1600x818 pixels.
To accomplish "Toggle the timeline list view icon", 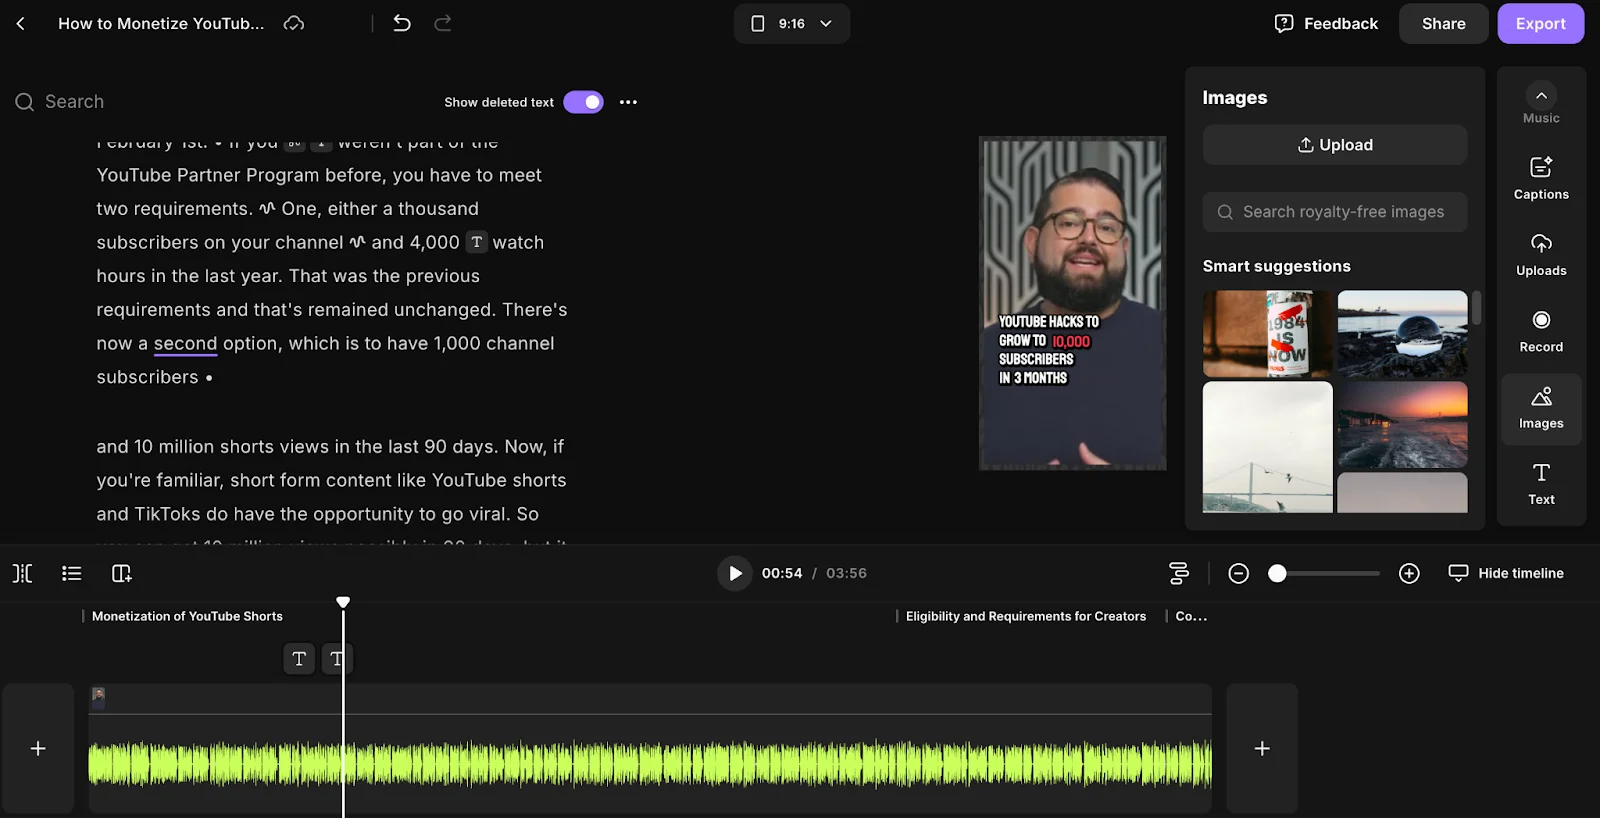I will point(71,573).
